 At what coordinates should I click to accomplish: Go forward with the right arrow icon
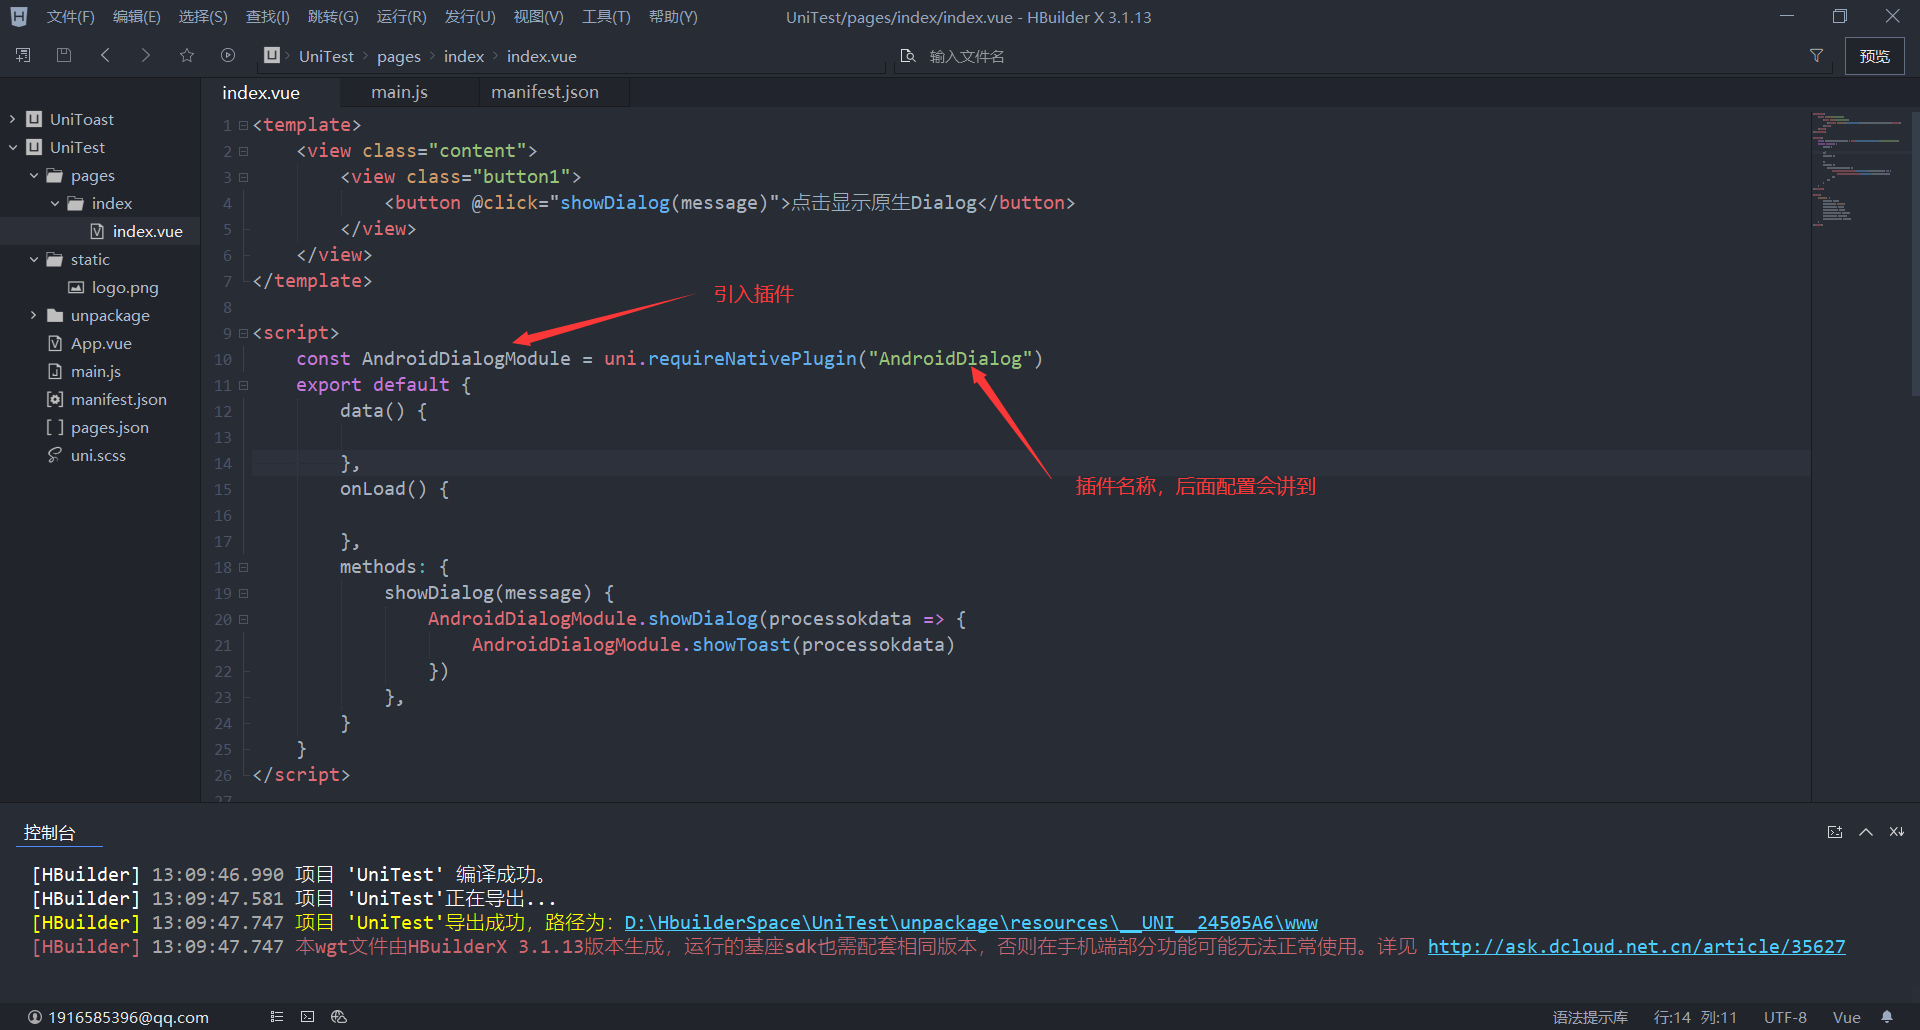(x=146, y=56)
